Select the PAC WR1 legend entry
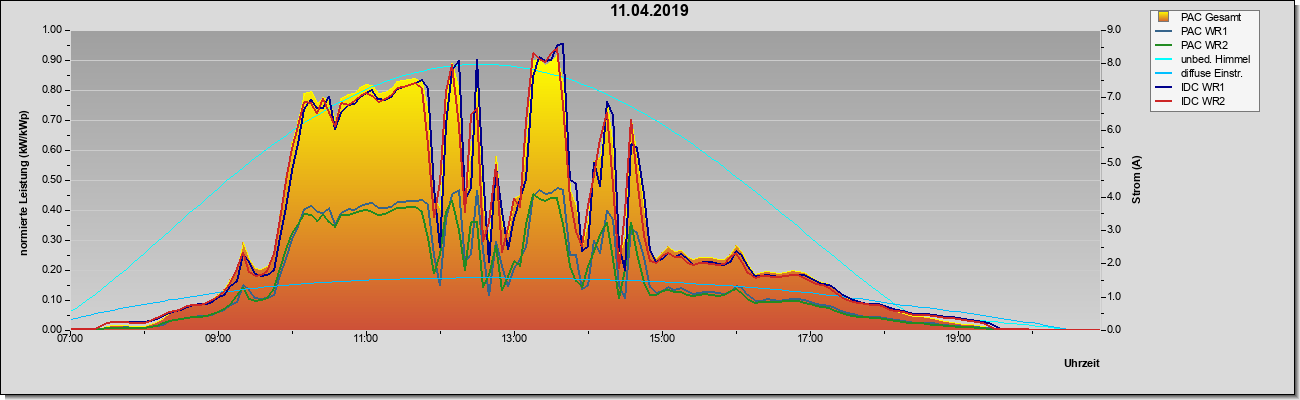The height and width of the screenshot is (400, 1300). tap(1203, 31)
